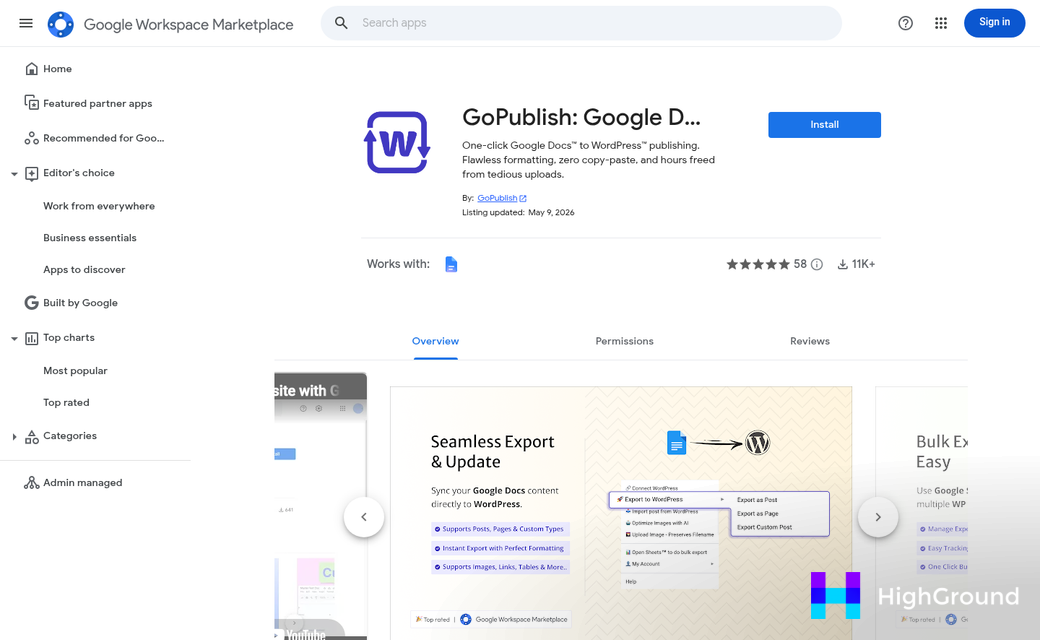This screenshot has height=640, width=1040.
Task: Open Business essentials
Action: pos(90,238)
